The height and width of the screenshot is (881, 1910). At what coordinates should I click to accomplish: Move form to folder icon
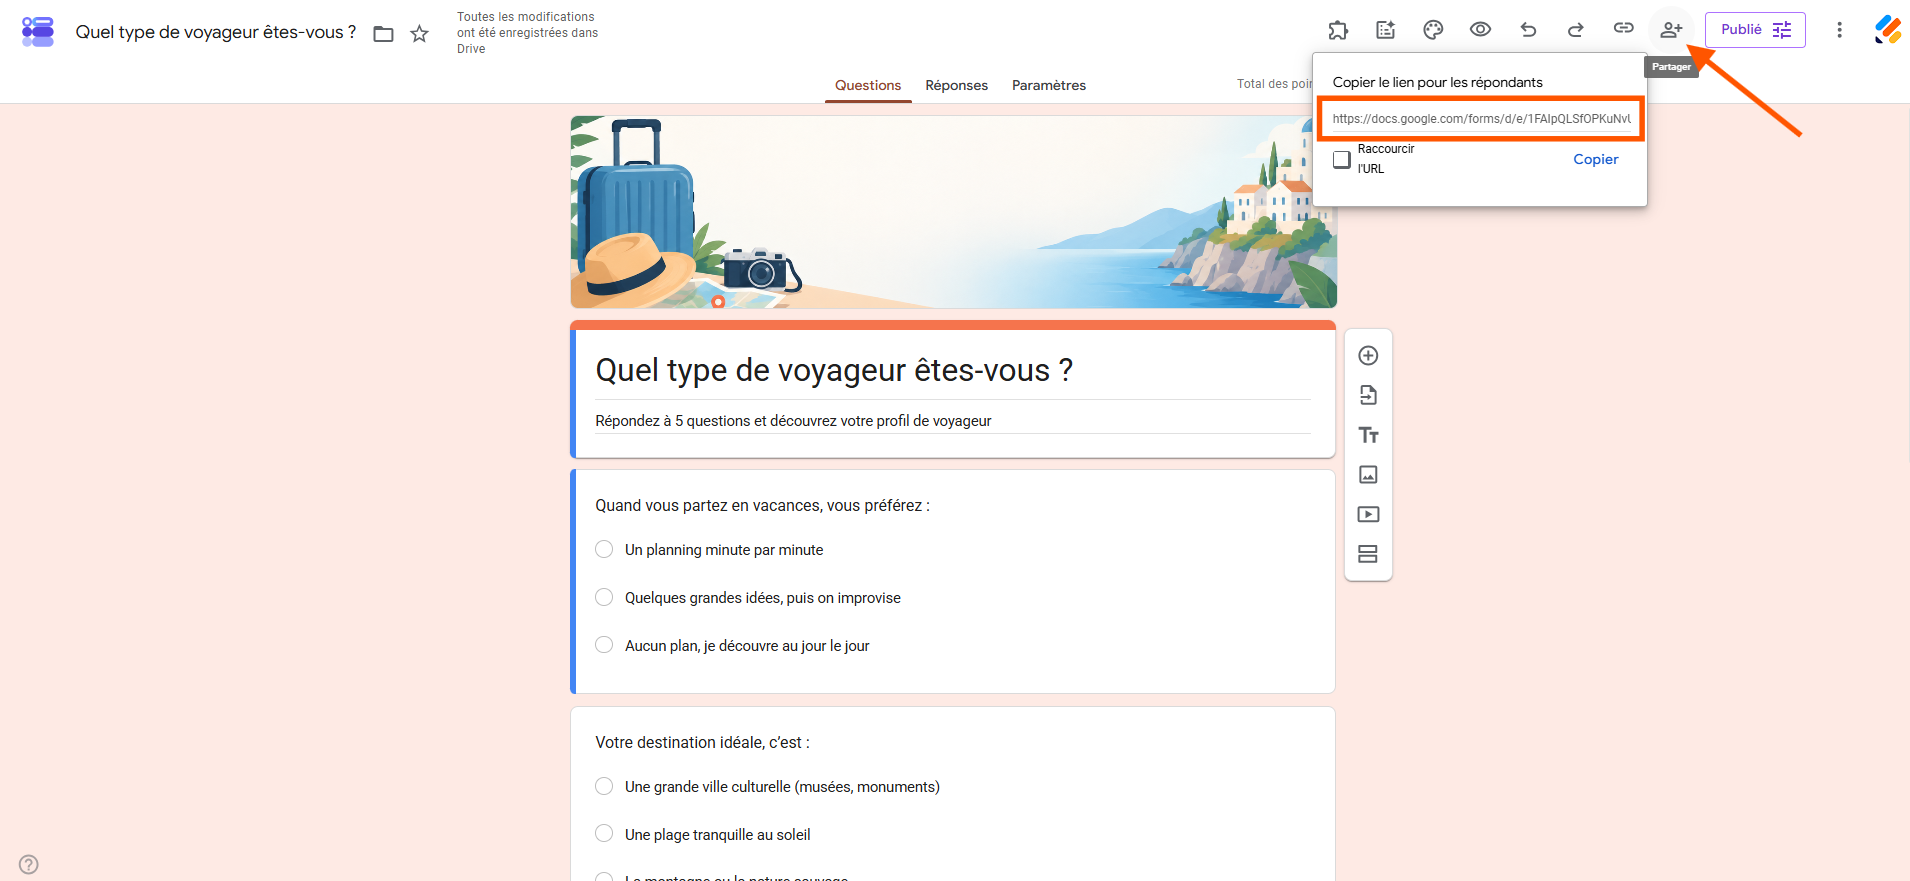click(x=383, y=34)
